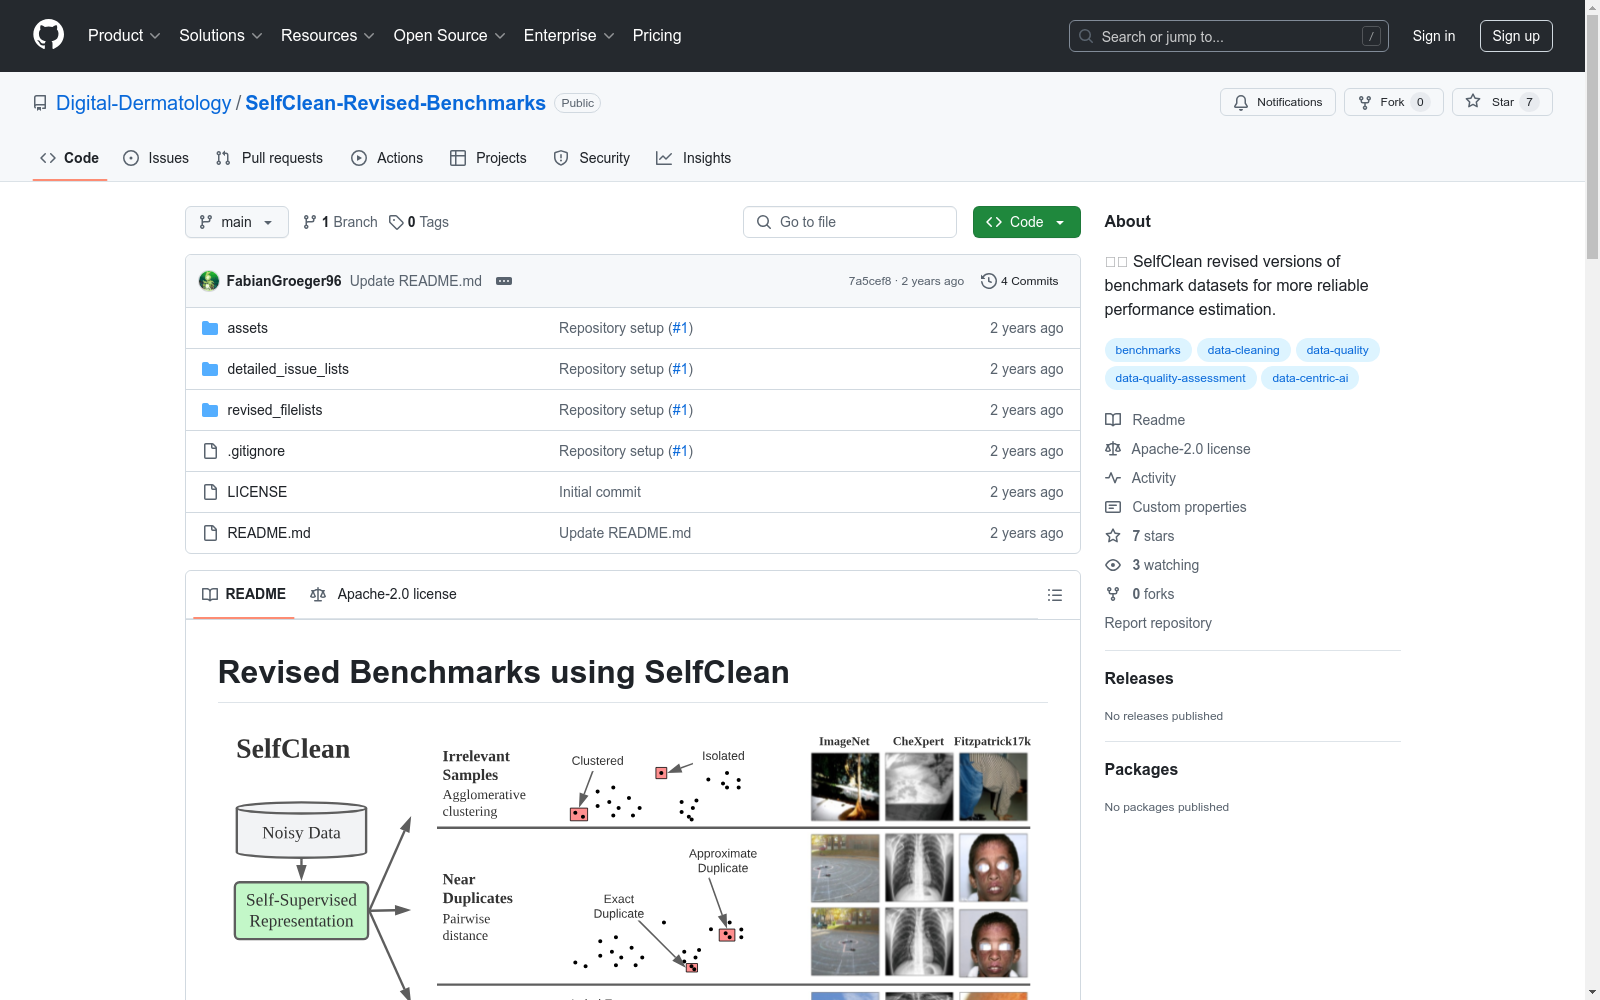This screenshot has height=1000, width=1600.
Task: Click the Notifications bell button
Action: click(1277, 102)
